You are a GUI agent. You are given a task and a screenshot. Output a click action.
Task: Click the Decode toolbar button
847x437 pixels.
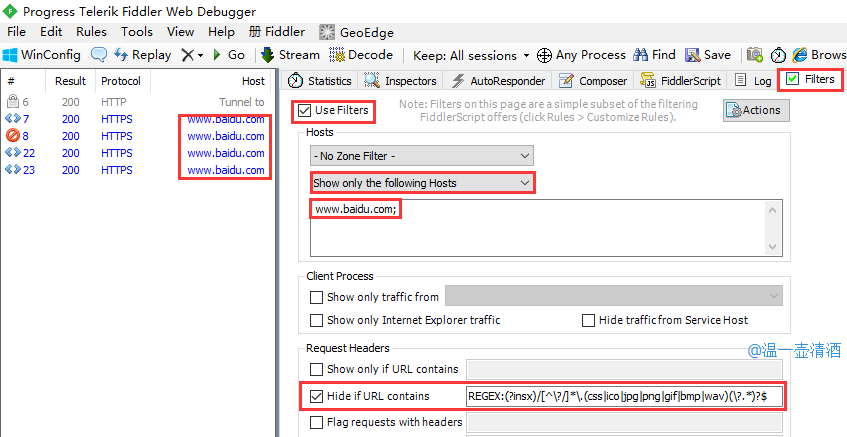click(x=361, y=55)
